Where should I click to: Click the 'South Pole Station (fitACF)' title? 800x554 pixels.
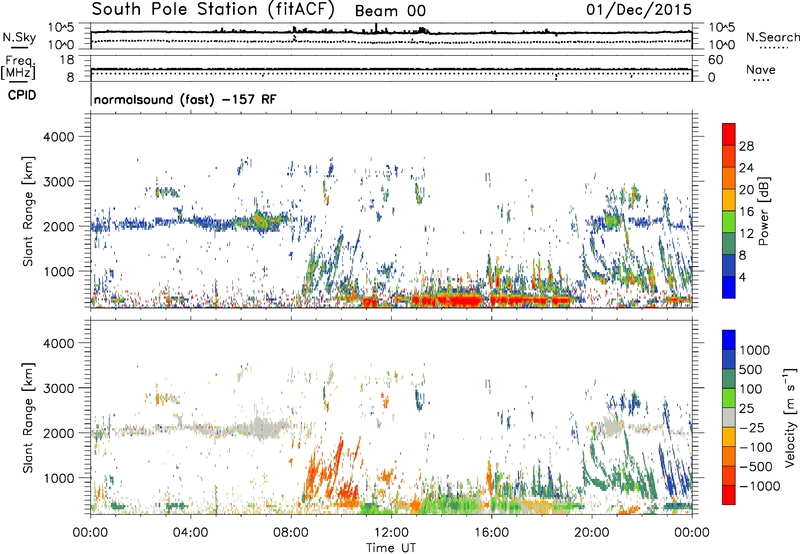pyautogui.click(x=213, y=10)
